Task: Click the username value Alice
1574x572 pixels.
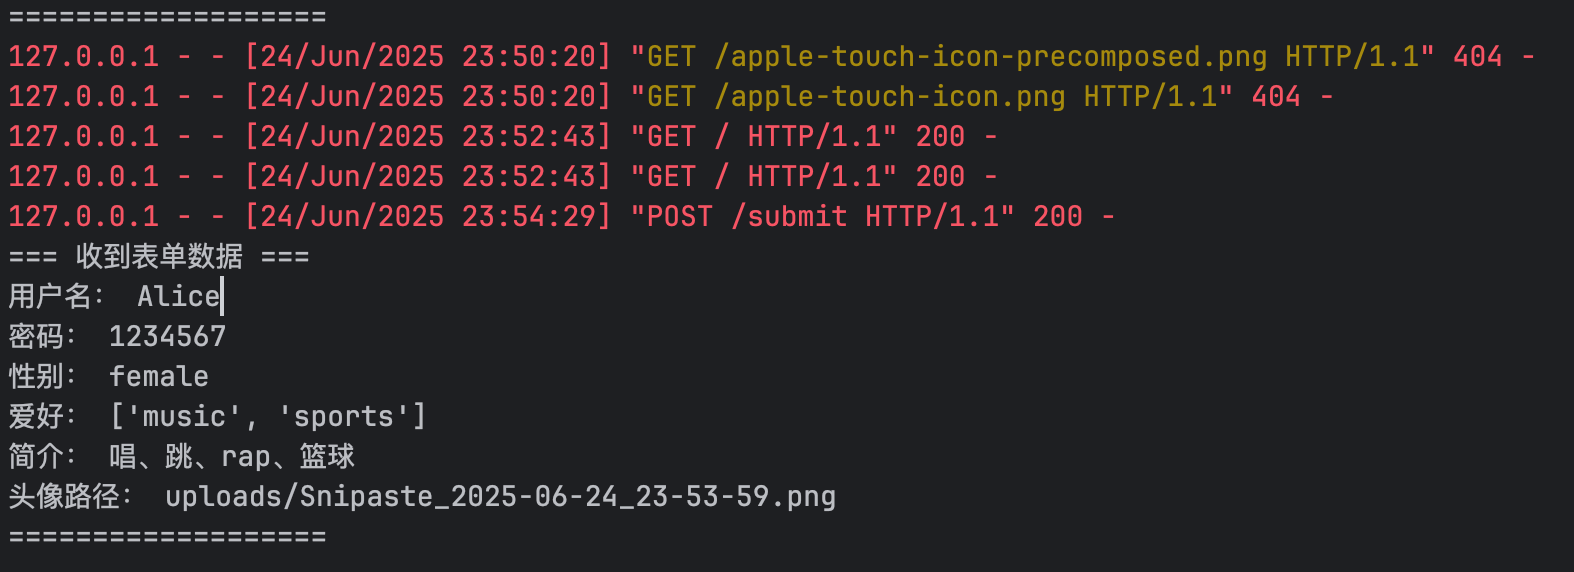Action: [x=178, y=297]
